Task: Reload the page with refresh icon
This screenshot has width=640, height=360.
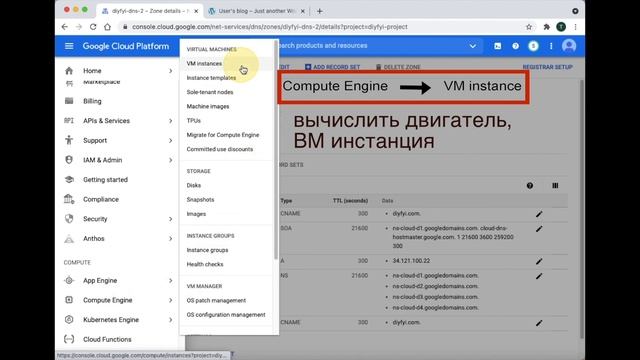Action: (x=93, y=27)
